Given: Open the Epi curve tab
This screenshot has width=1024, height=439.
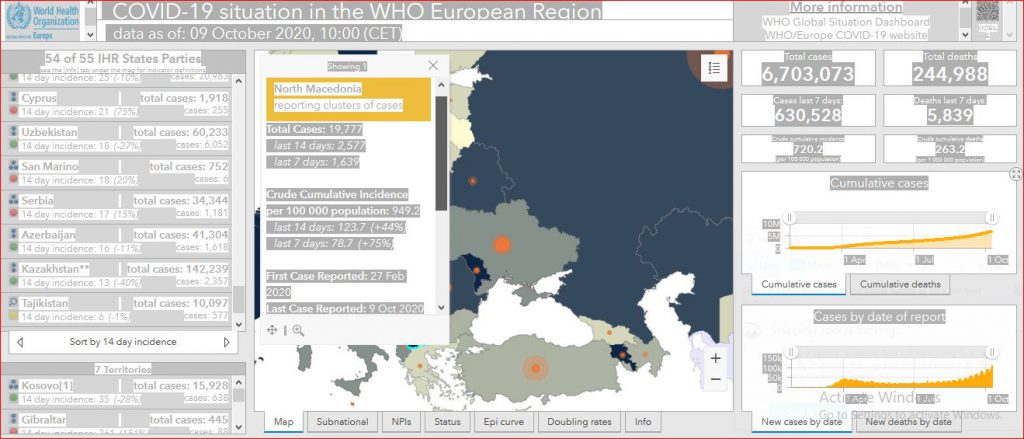Looking at the screenshot, I should click(x=505, y=422).
